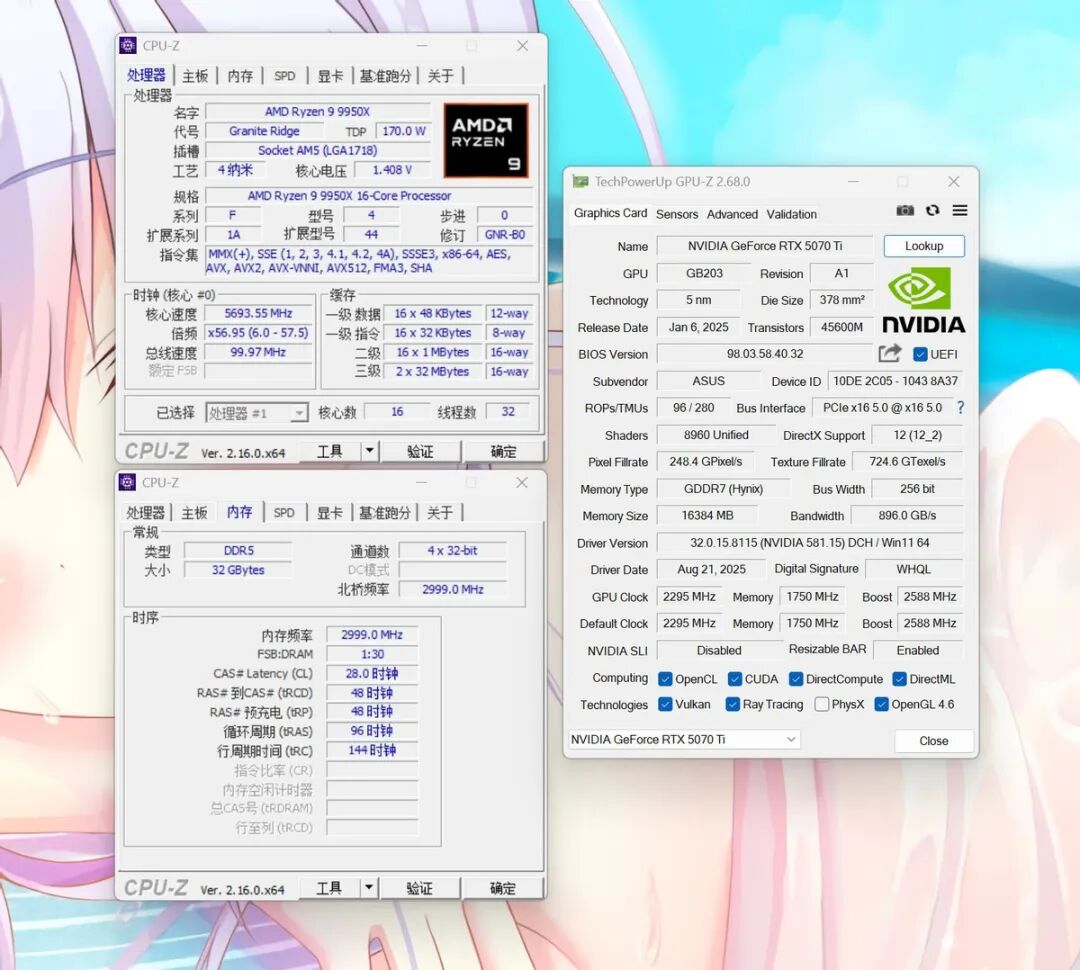Click memory type value DDR5

(x=238, y=550)
